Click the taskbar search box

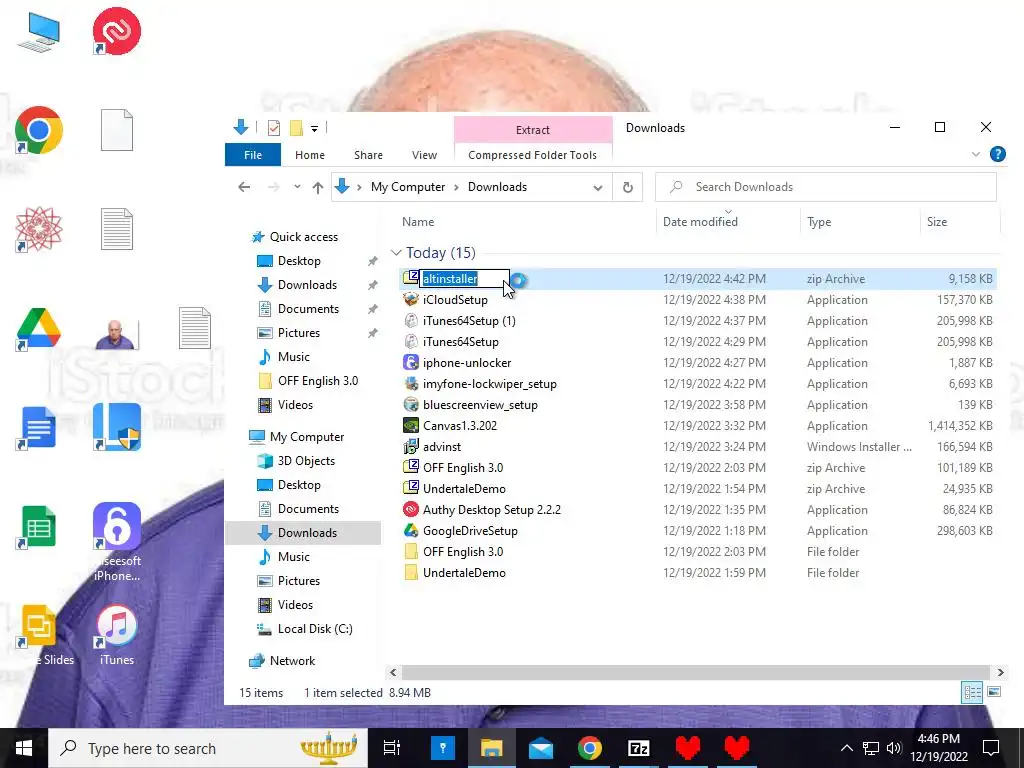click(208, 748)
